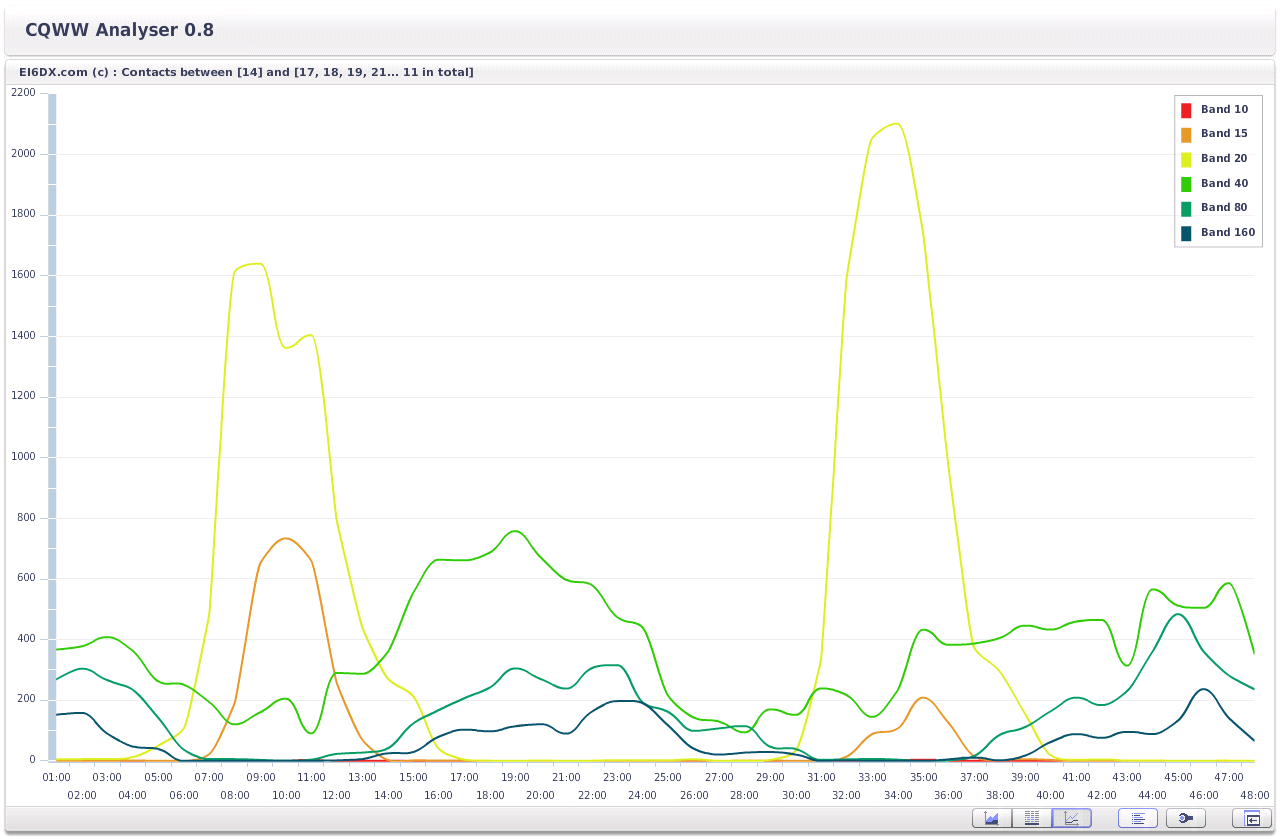Select the Band 40 legend label
The image size is (1280, 839).
[1224, 184]
